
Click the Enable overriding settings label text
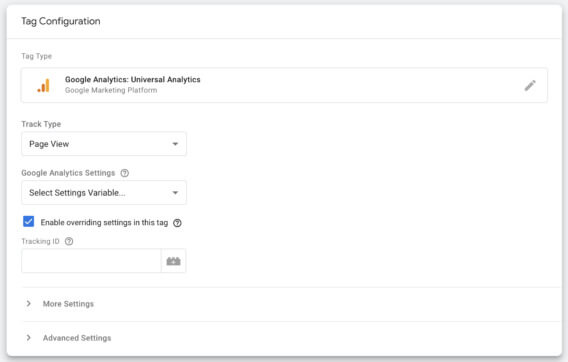tap(104, 222)
